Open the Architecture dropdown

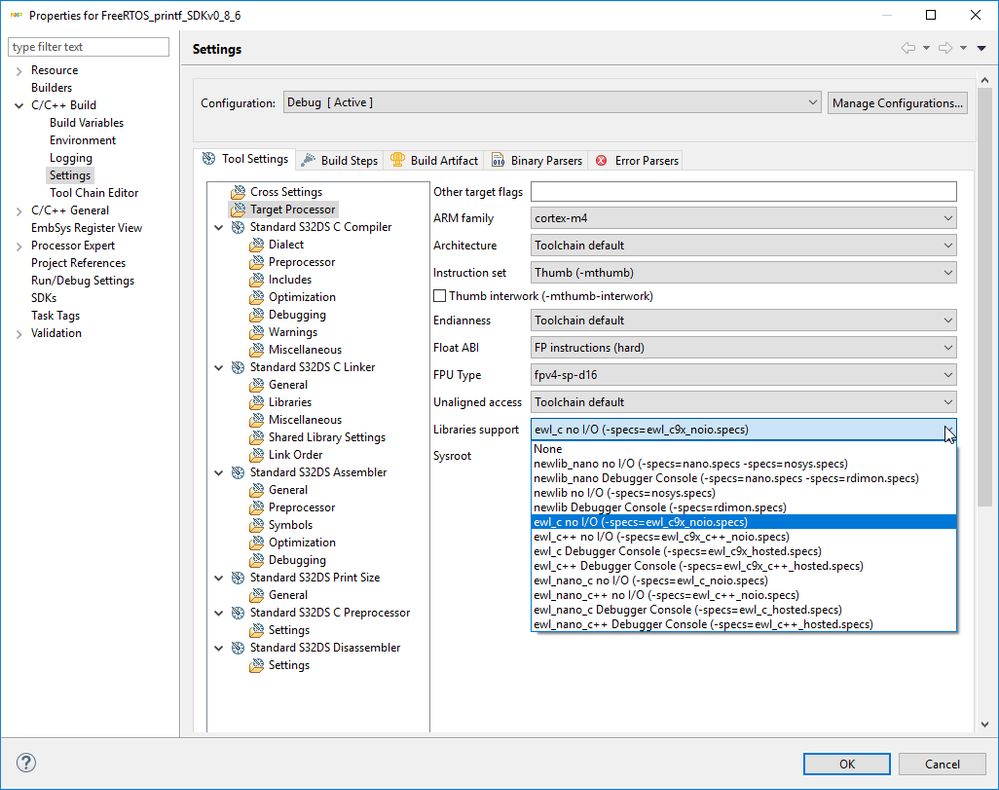pos(744,245)
